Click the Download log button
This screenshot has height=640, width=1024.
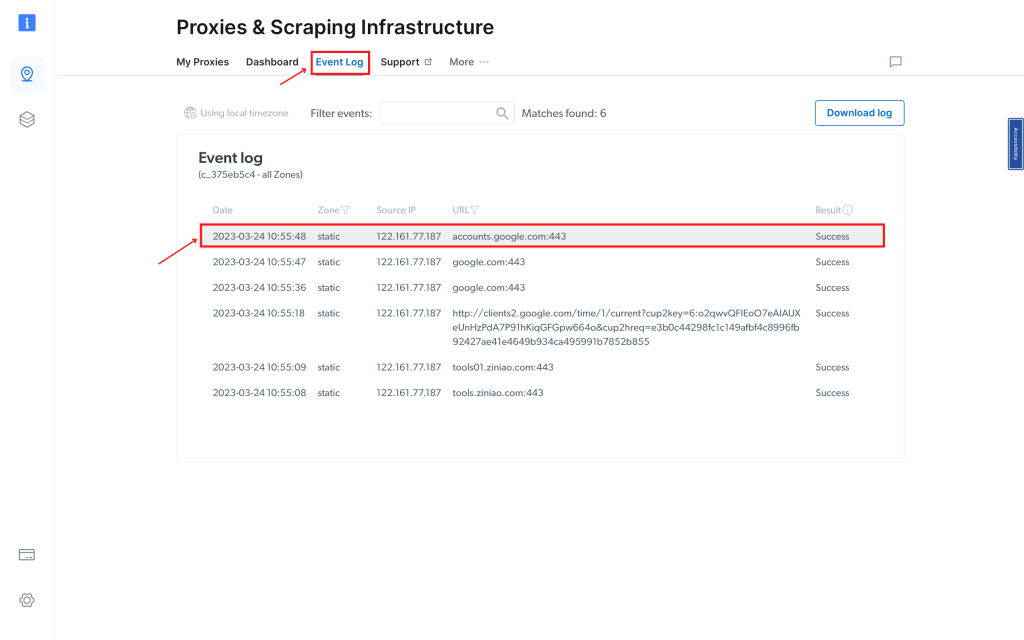859,113
